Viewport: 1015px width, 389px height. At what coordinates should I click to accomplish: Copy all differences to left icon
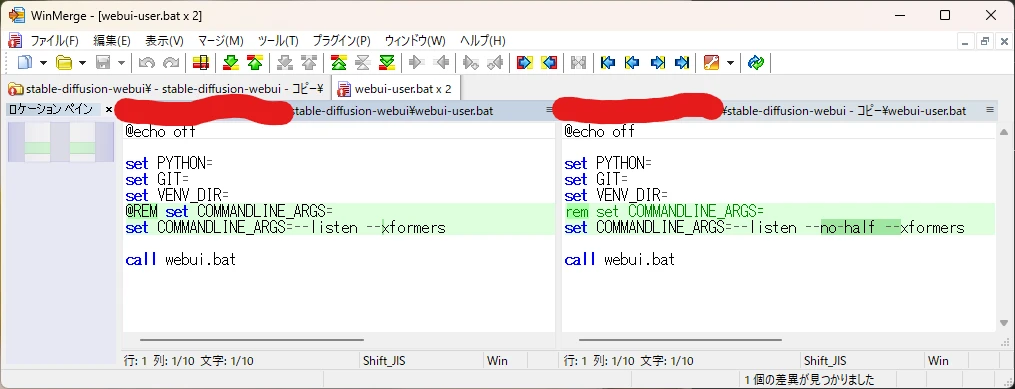pyautogui.click(x=549, y=63)
